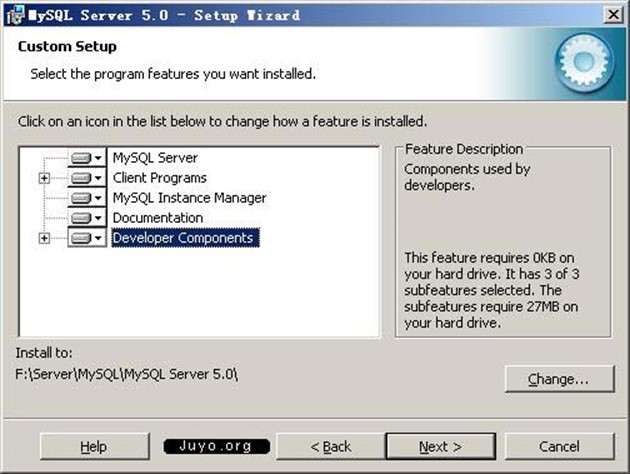Select the MySQL Server feature label
Image resolution: width=630 pixels, height=474 pixels.
(x=155, y=158)
